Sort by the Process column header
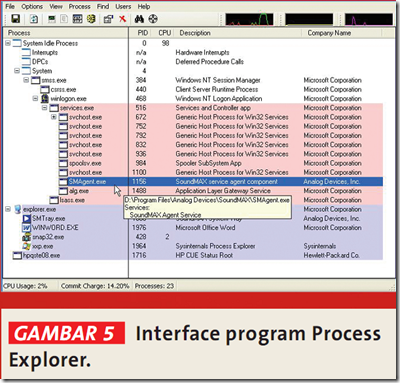The image size is (400, 383). pos(66,33)
